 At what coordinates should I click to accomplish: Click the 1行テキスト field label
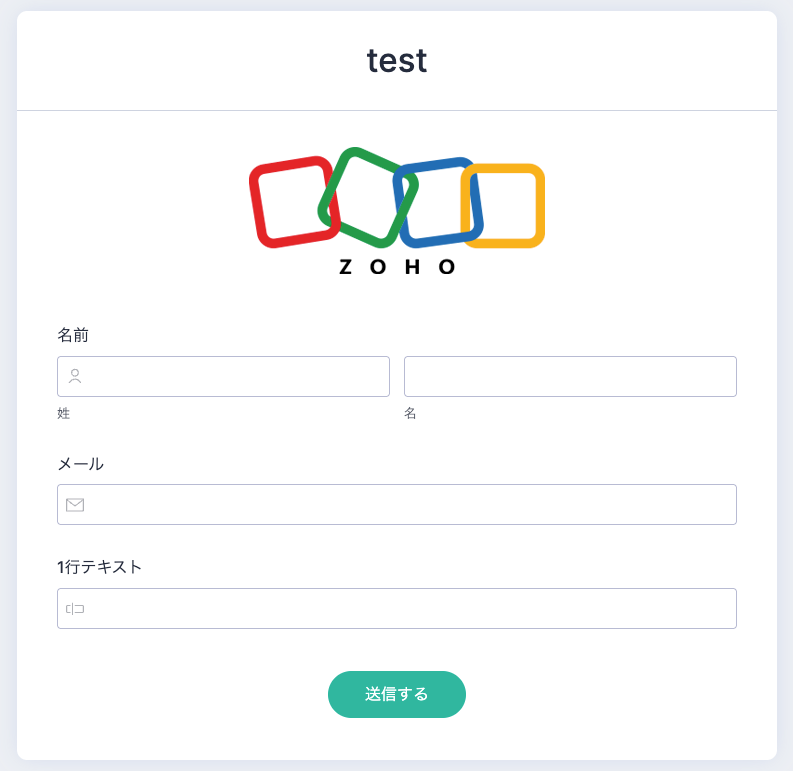100,567
